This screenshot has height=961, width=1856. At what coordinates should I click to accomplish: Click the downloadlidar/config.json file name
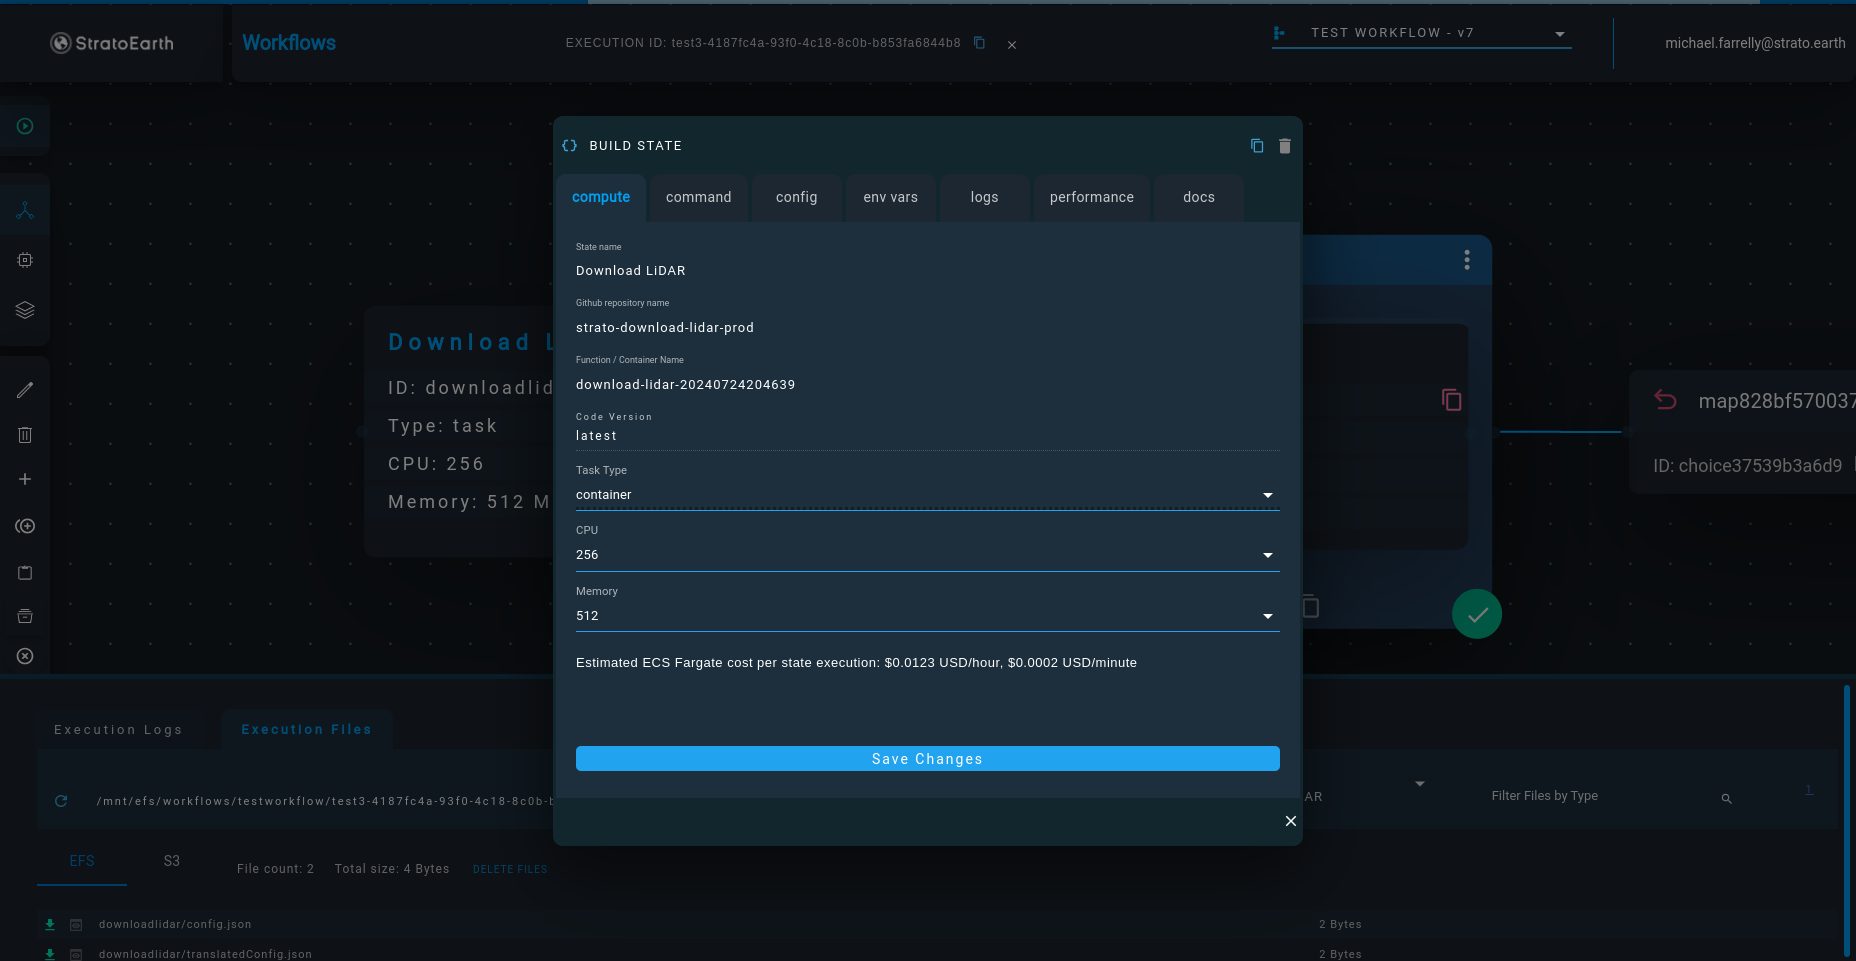click(x=175, y=925)
